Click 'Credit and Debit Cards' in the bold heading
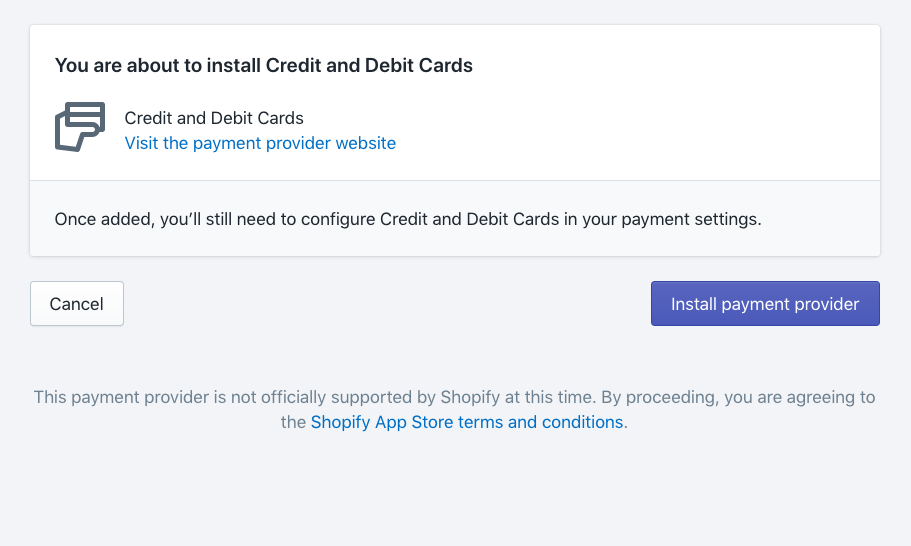The image size is (911, 546). click(x=369, y=66)
